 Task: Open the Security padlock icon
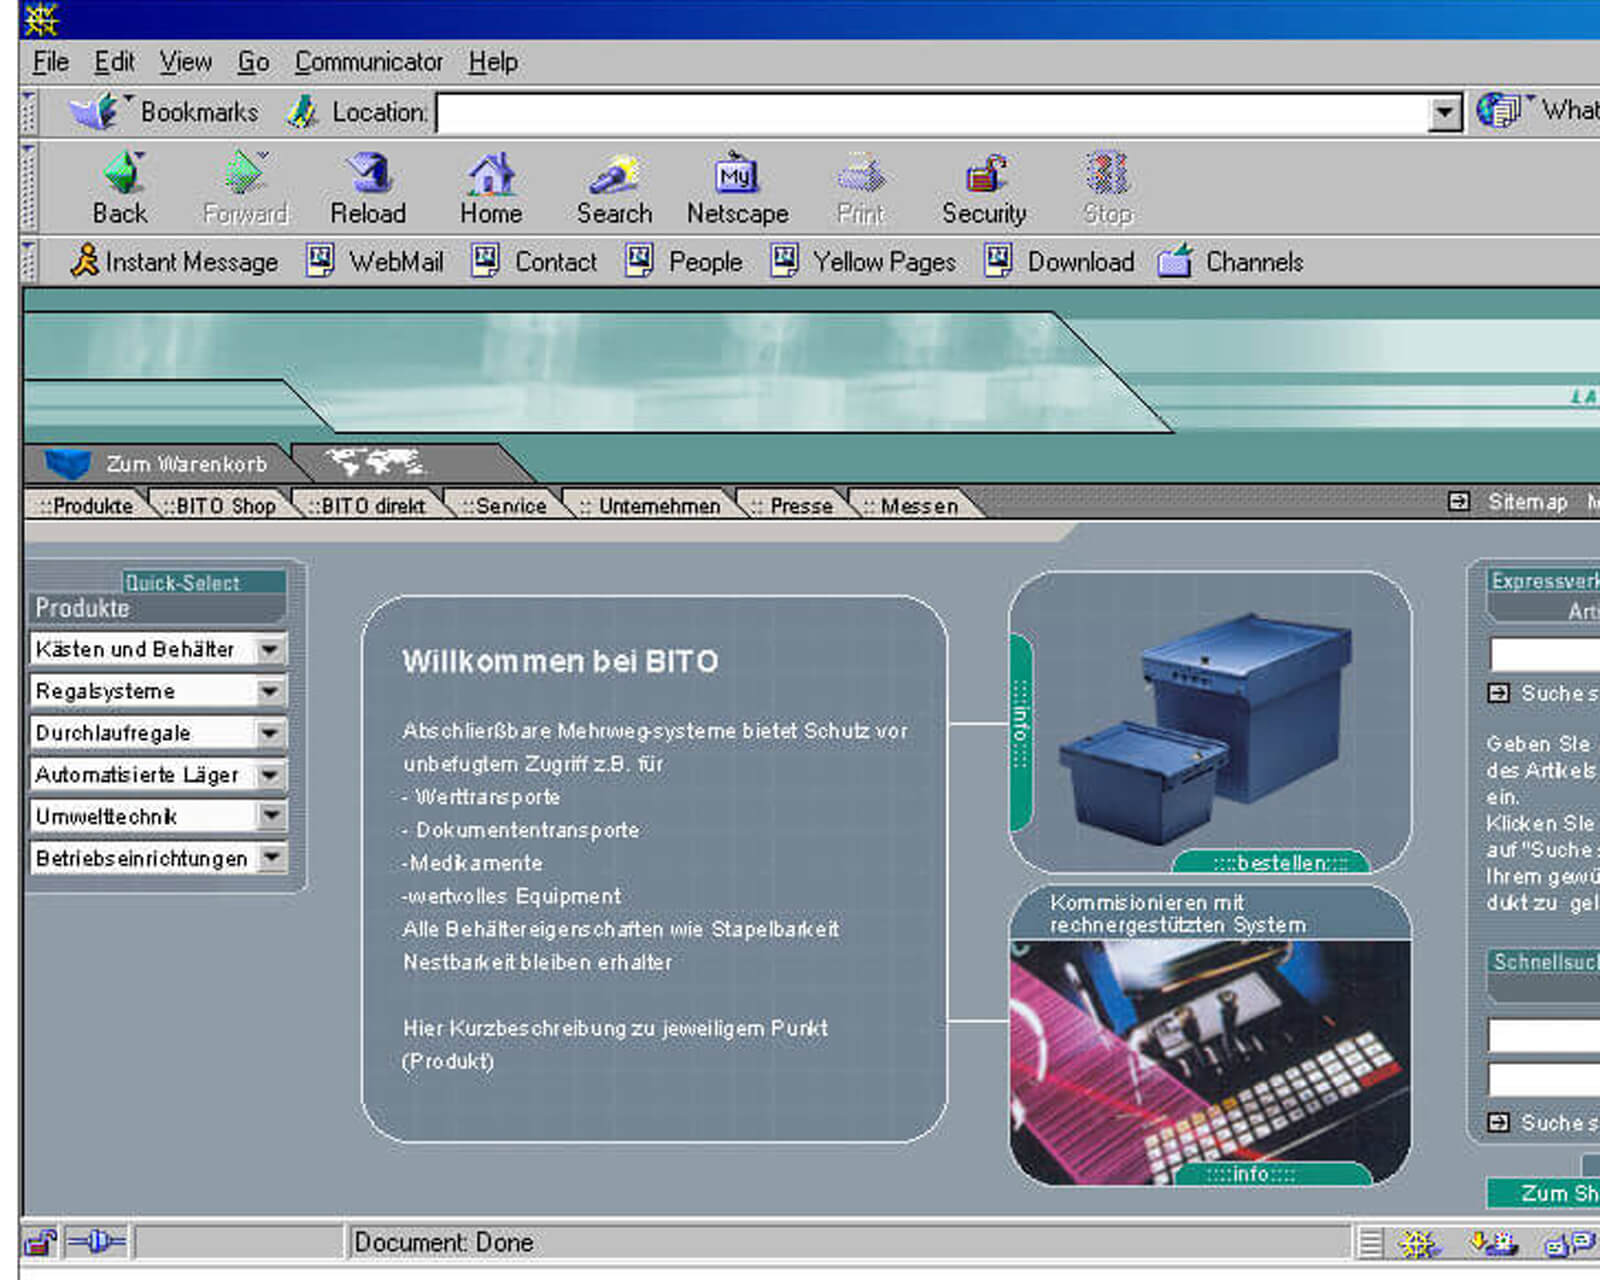[x=985, y=175]
